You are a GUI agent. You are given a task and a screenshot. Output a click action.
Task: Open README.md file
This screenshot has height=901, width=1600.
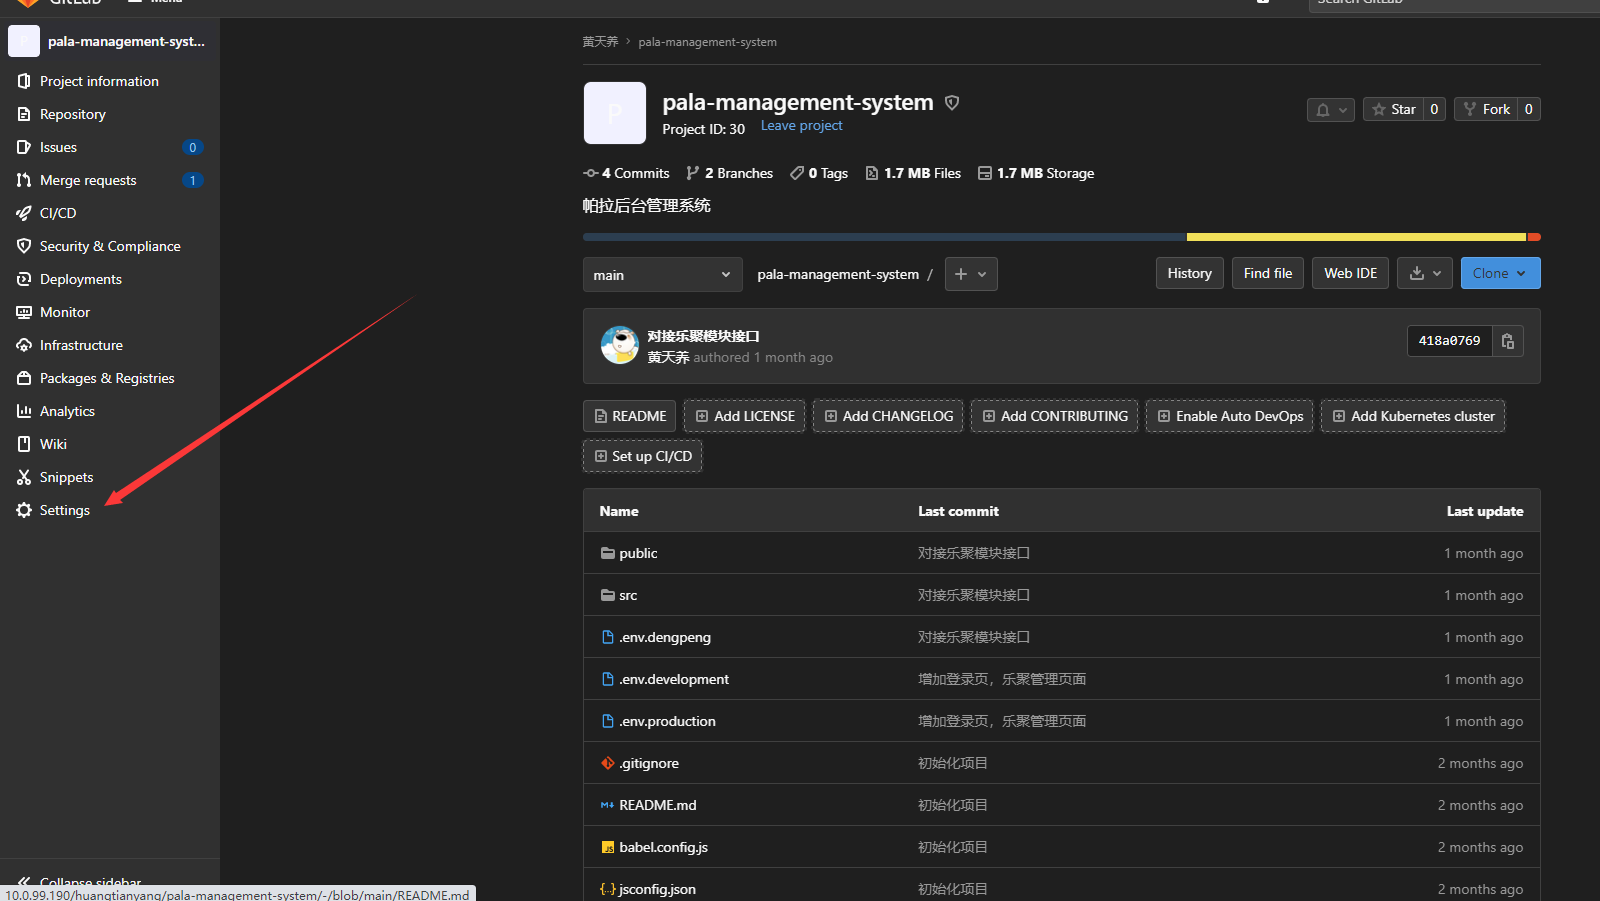pos(658,805)
